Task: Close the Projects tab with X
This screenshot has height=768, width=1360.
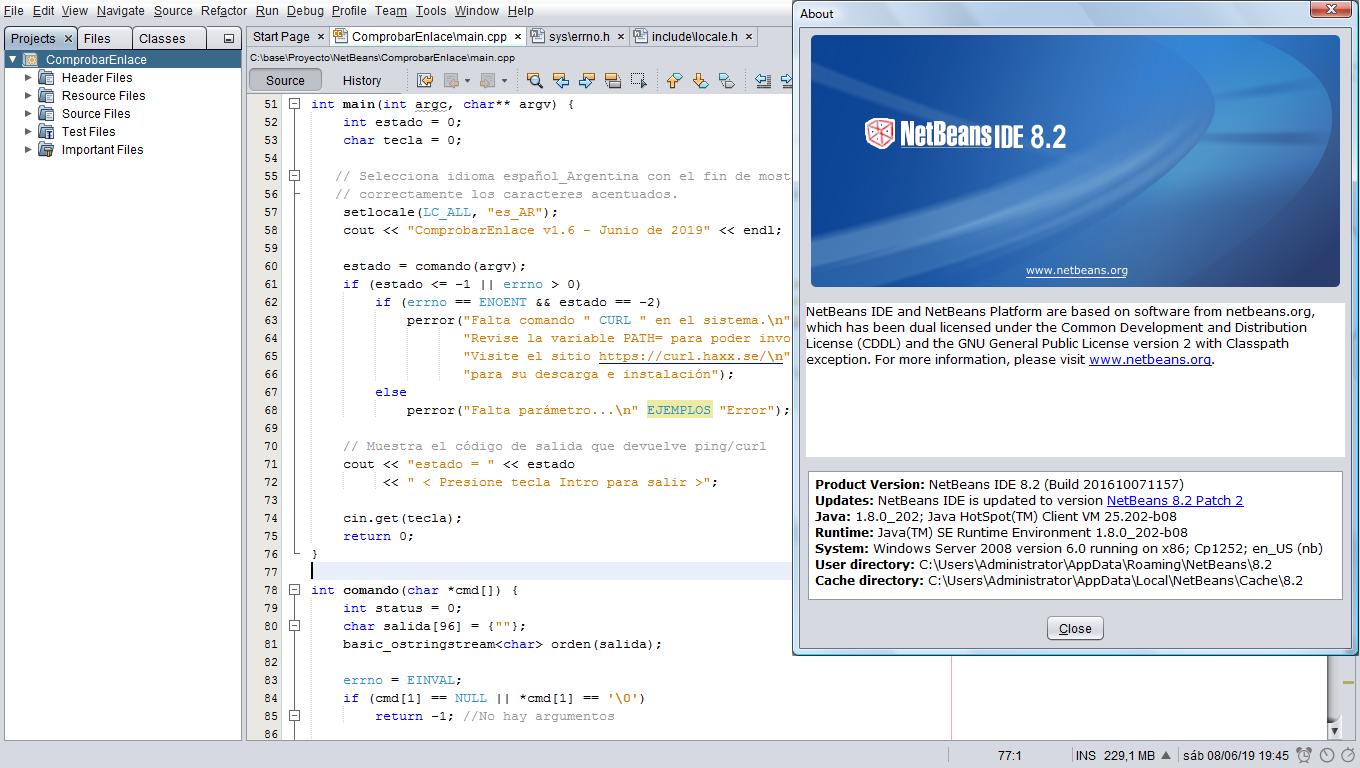Action: pos(68,39)
